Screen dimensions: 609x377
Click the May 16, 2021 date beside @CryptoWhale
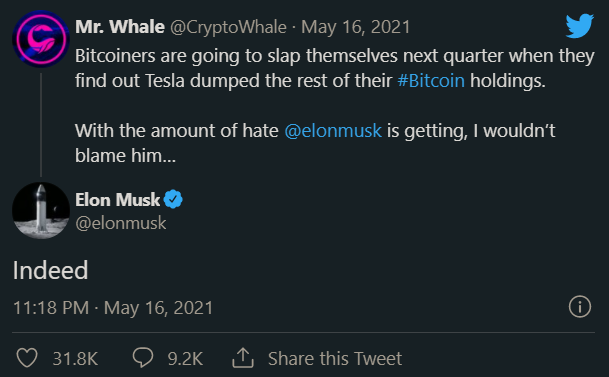coord(356,27)
